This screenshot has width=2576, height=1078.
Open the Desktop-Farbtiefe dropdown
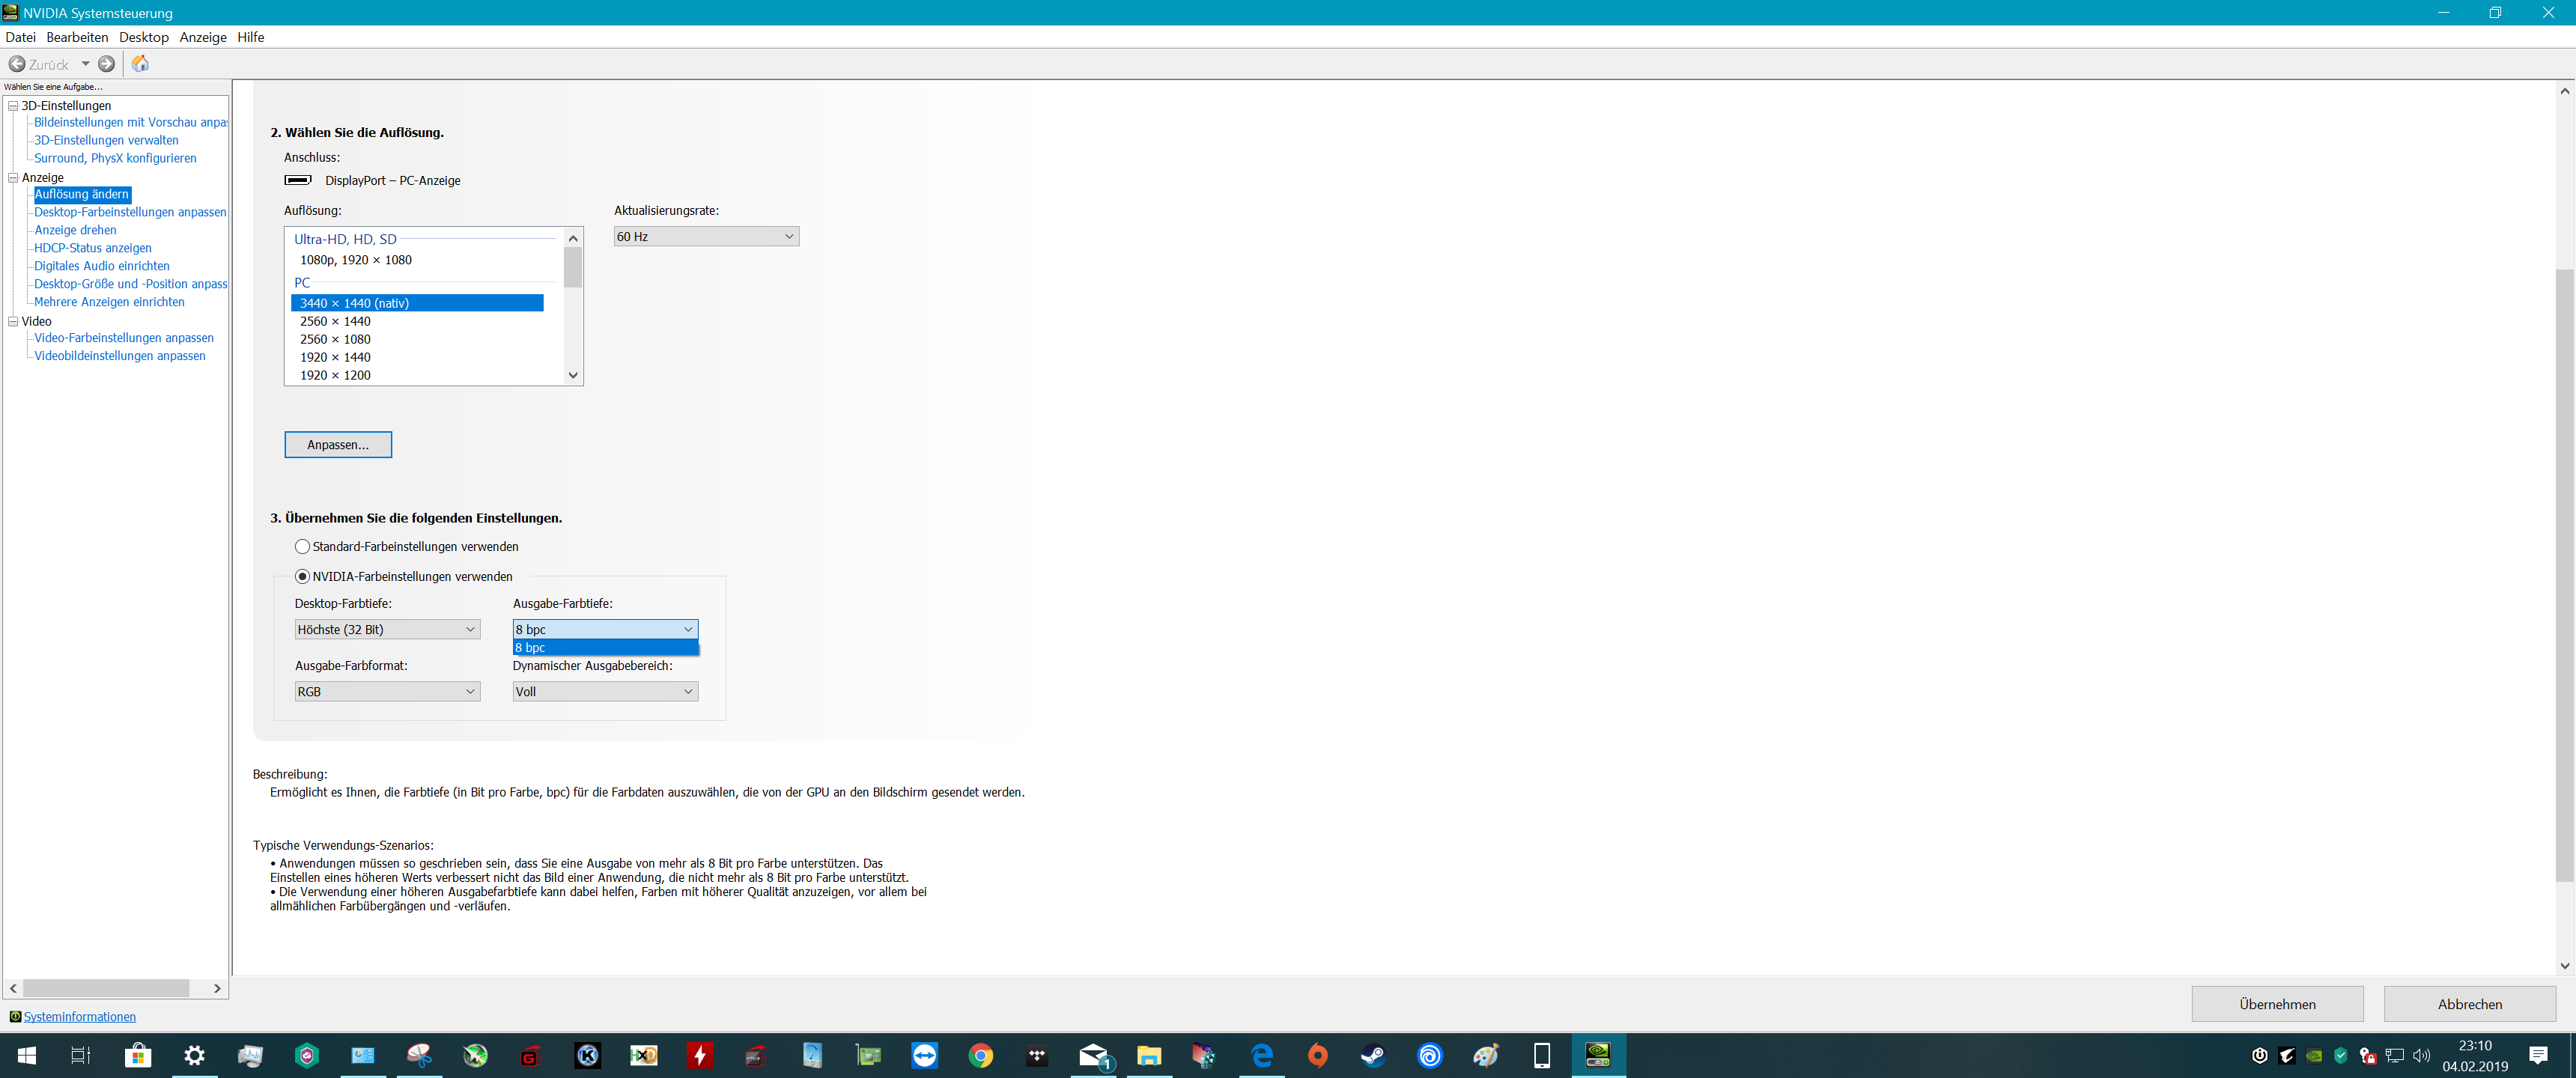[387, 630]
